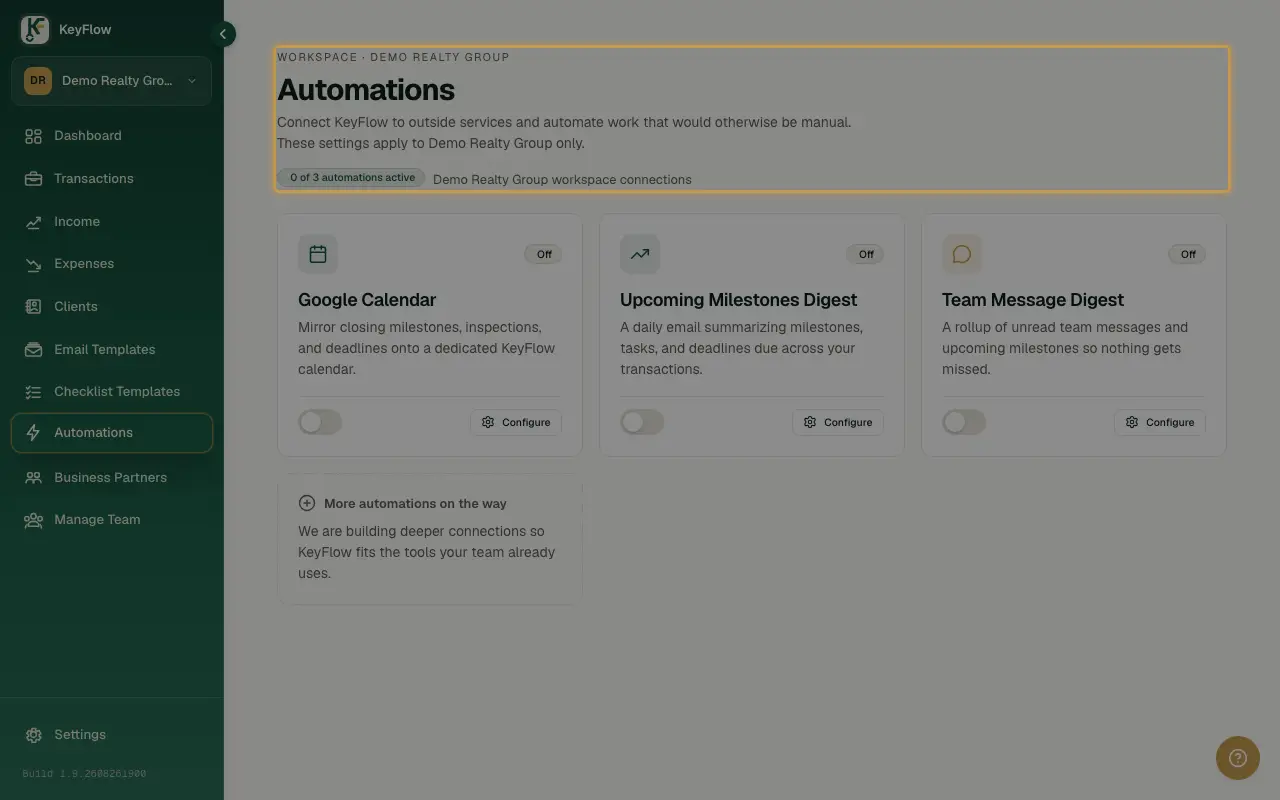1280x800 pixels.
Task: Open Business Partners
Action: 111,478
